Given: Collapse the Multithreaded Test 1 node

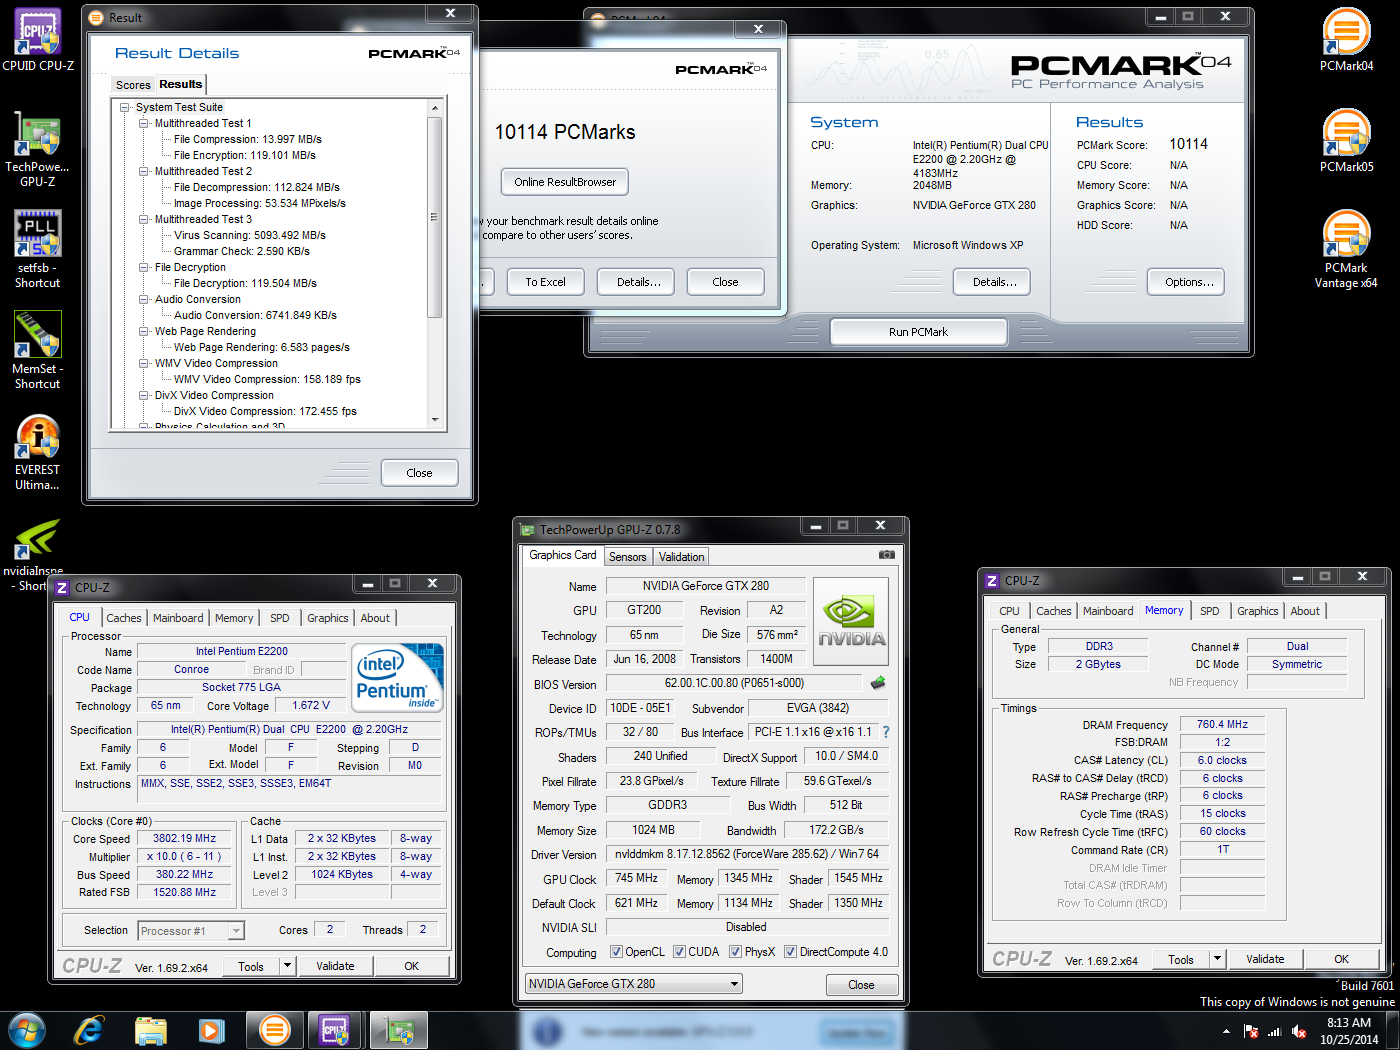Looking at the screenshot, I should pyautogui.click(x=144, y=123).
